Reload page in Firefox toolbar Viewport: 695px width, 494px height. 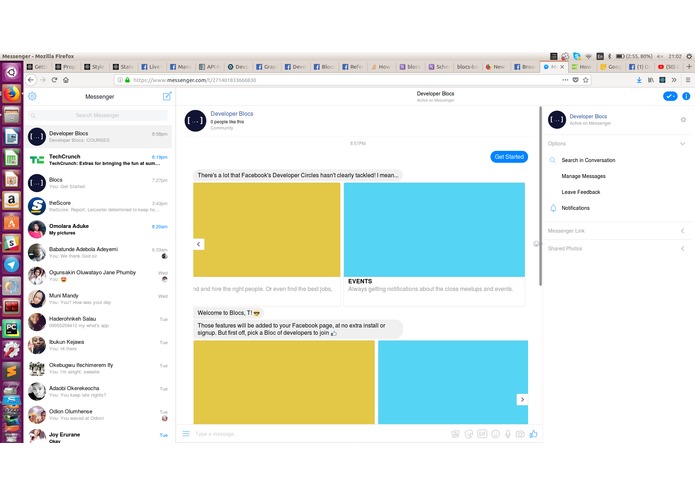(x=54, y=80)
